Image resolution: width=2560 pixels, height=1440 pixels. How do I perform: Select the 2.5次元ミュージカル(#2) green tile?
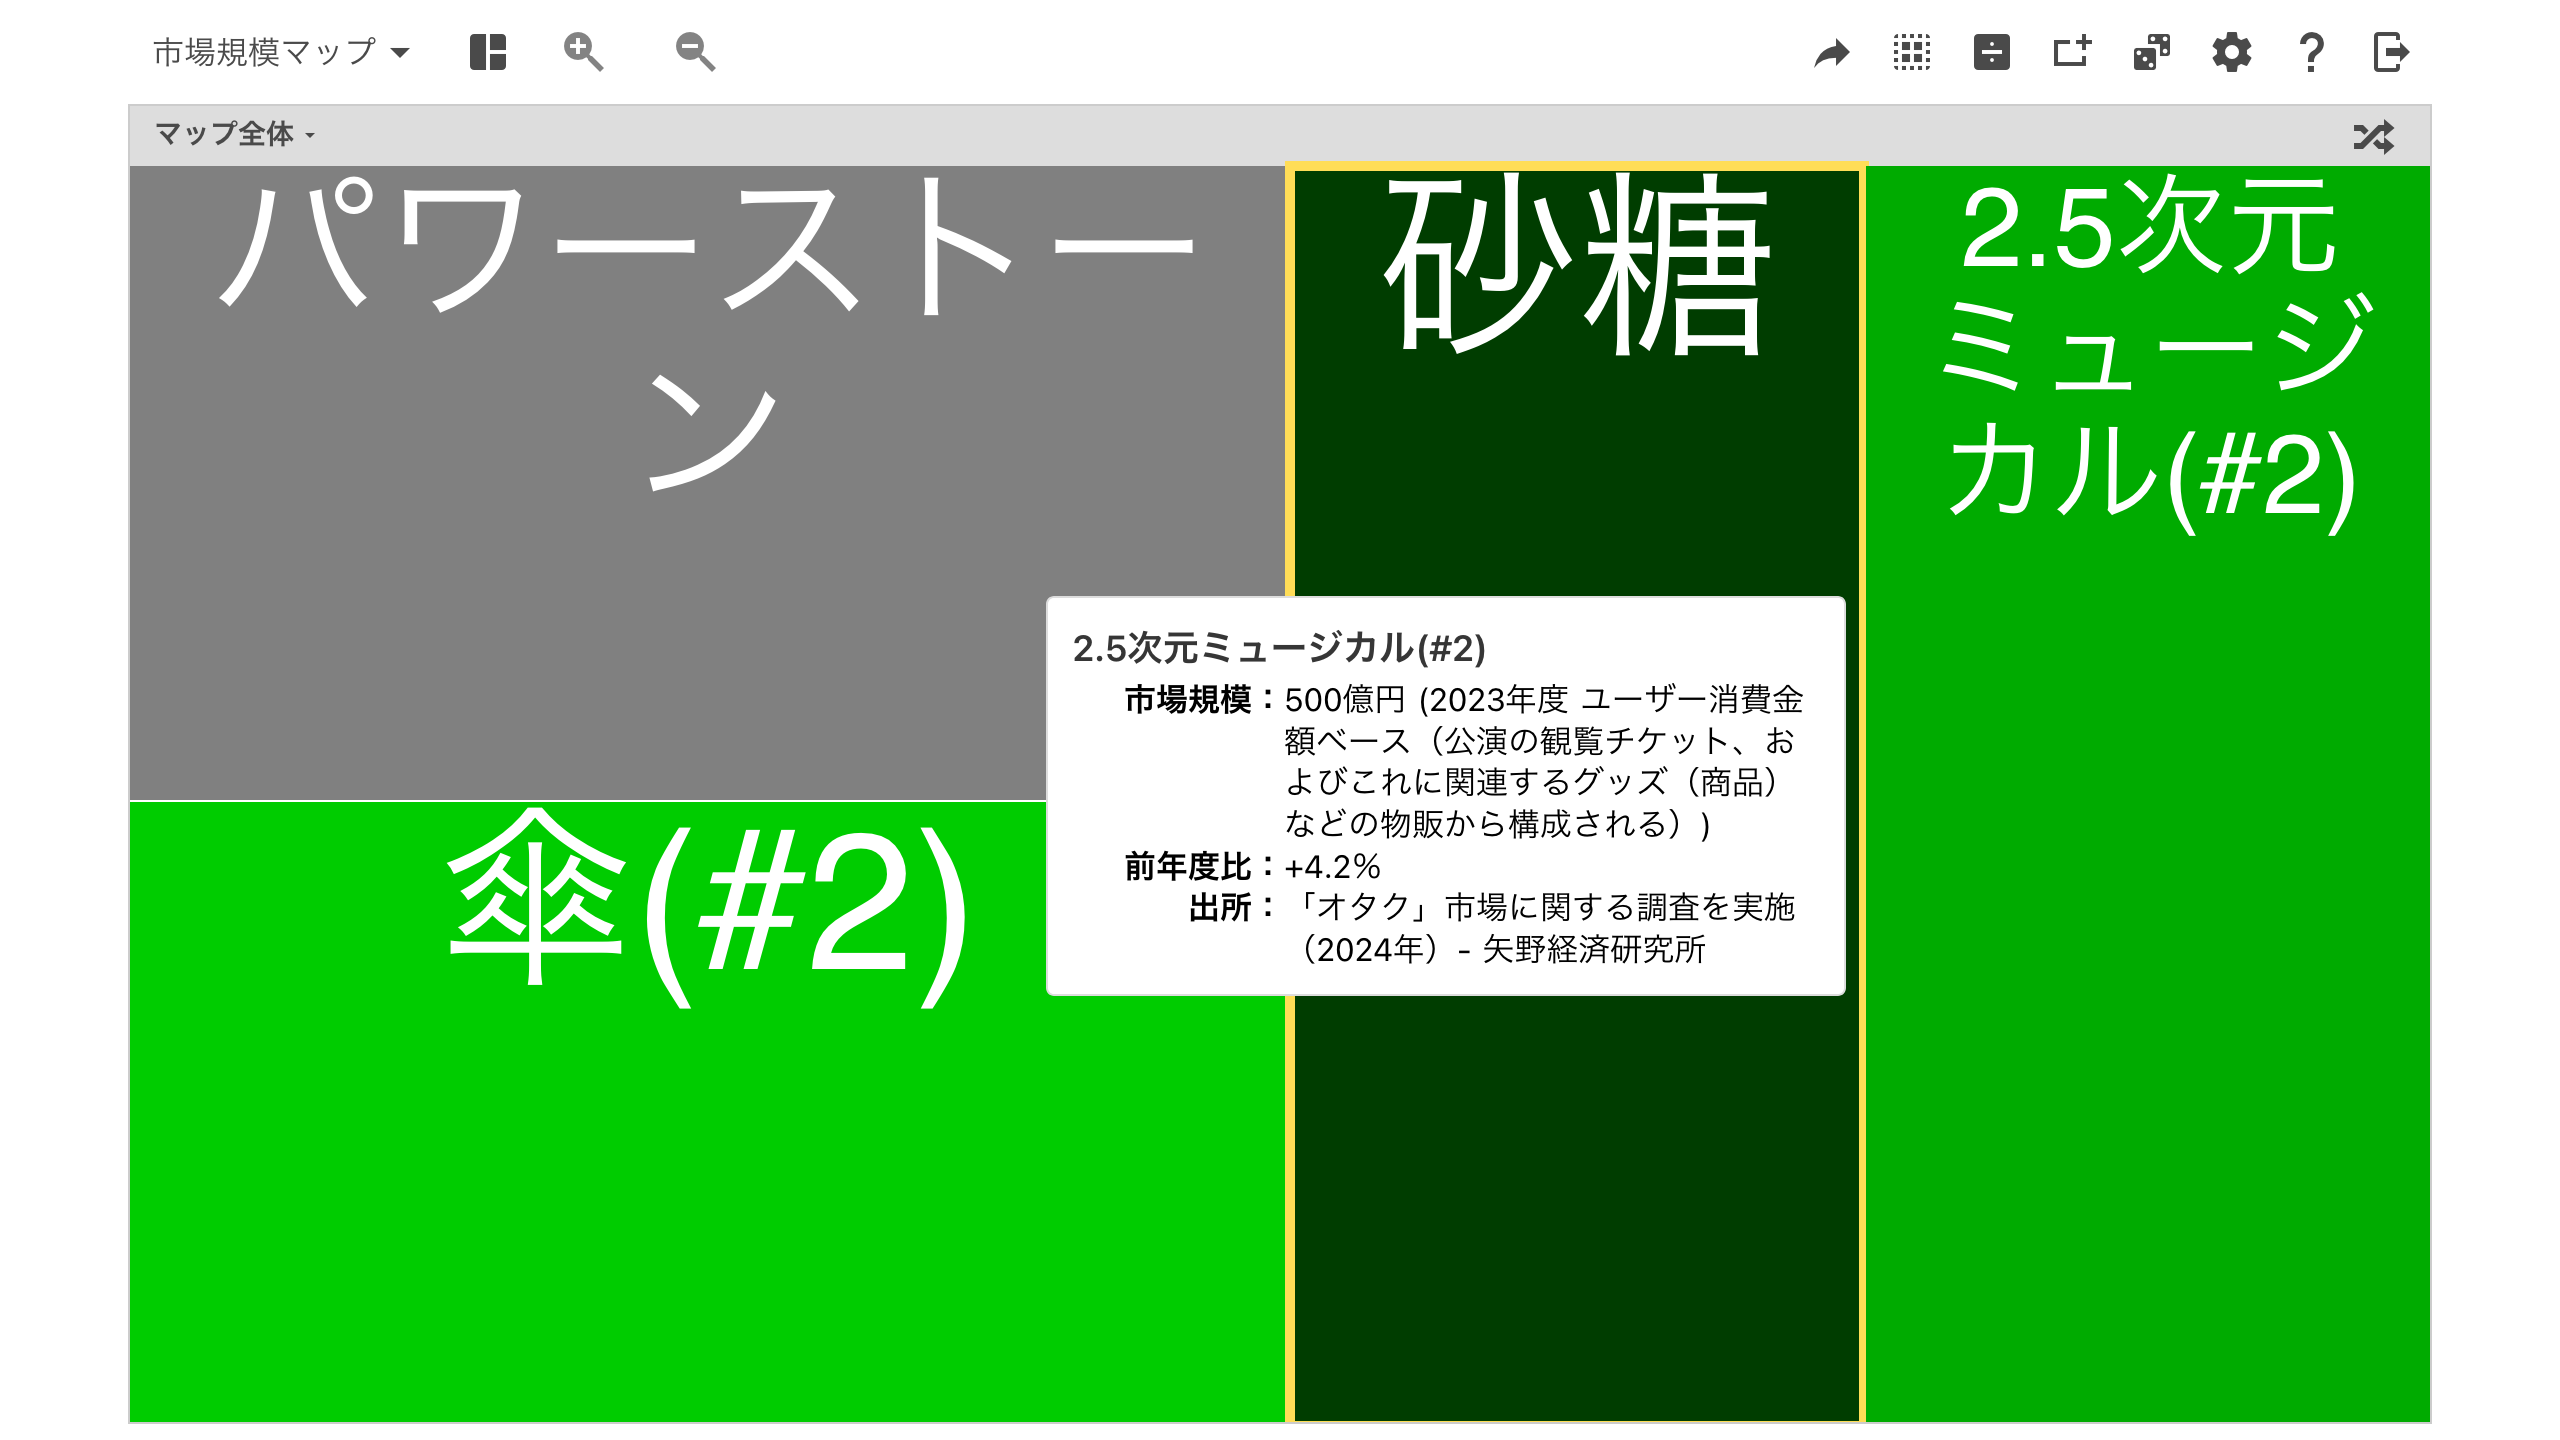tap(2148, 794)
